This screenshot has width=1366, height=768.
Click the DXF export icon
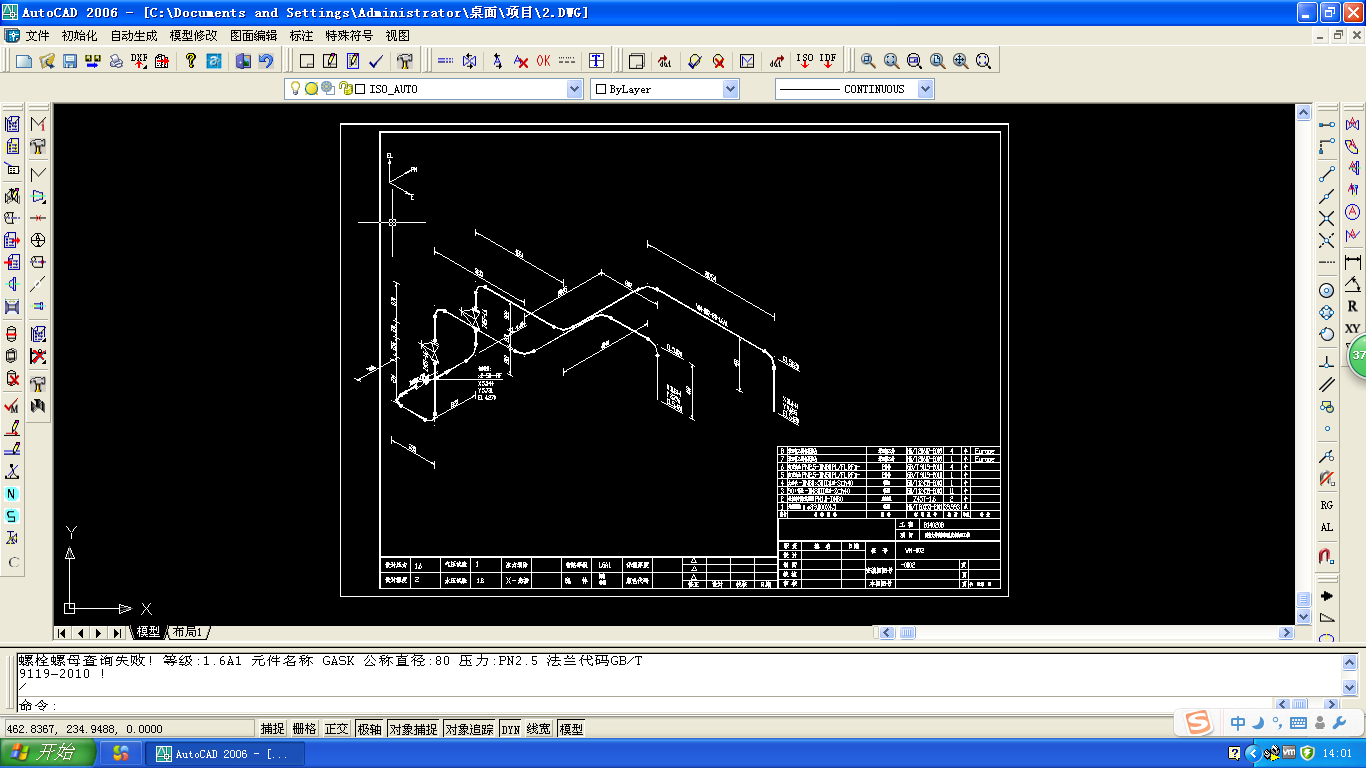139,61
